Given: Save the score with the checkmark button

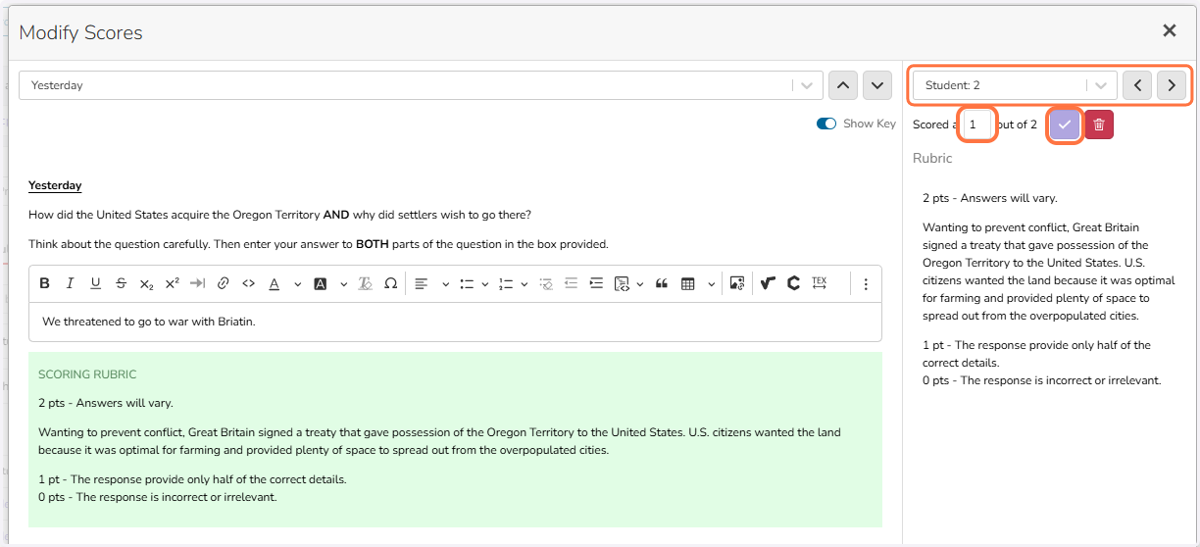Looking at the screenshot, I should click(1064, 125).
